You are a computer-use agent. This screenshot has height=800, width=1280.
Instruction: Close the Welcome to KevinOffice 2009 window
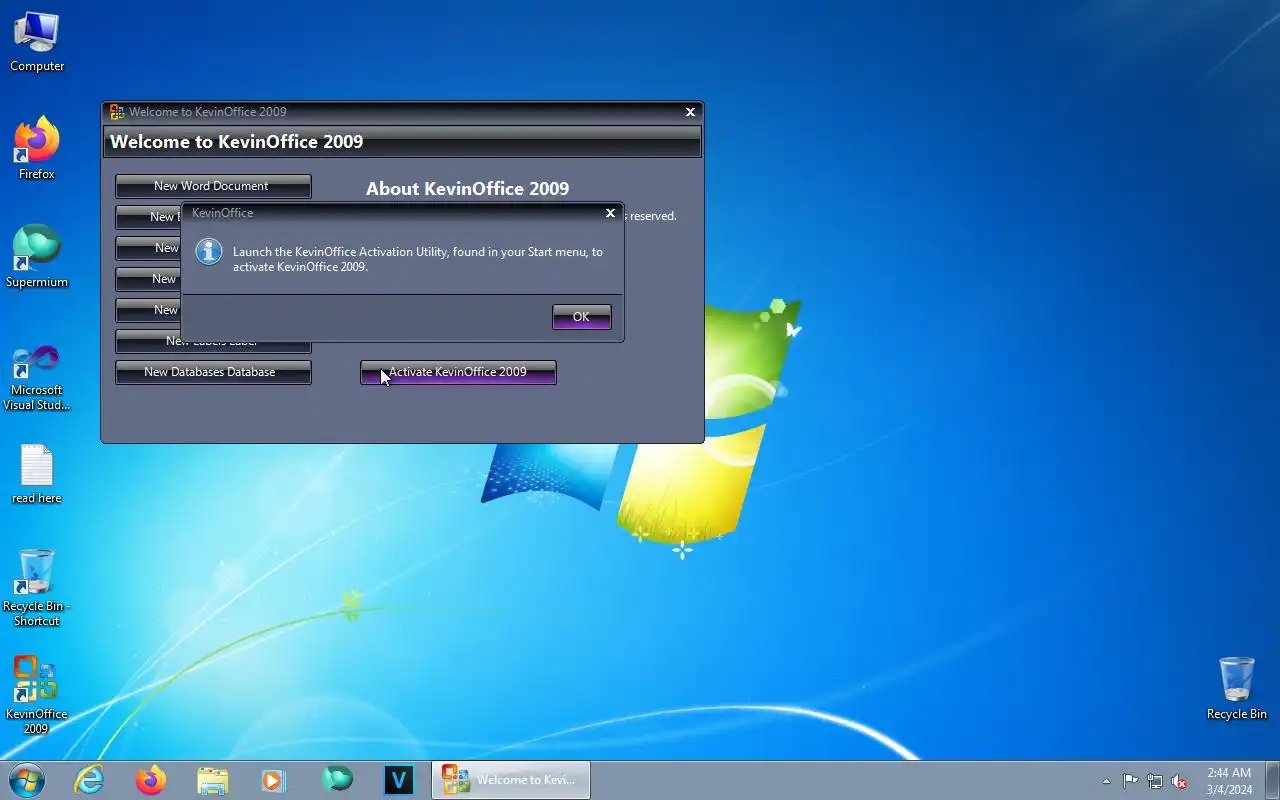click(x=690, y=112)
